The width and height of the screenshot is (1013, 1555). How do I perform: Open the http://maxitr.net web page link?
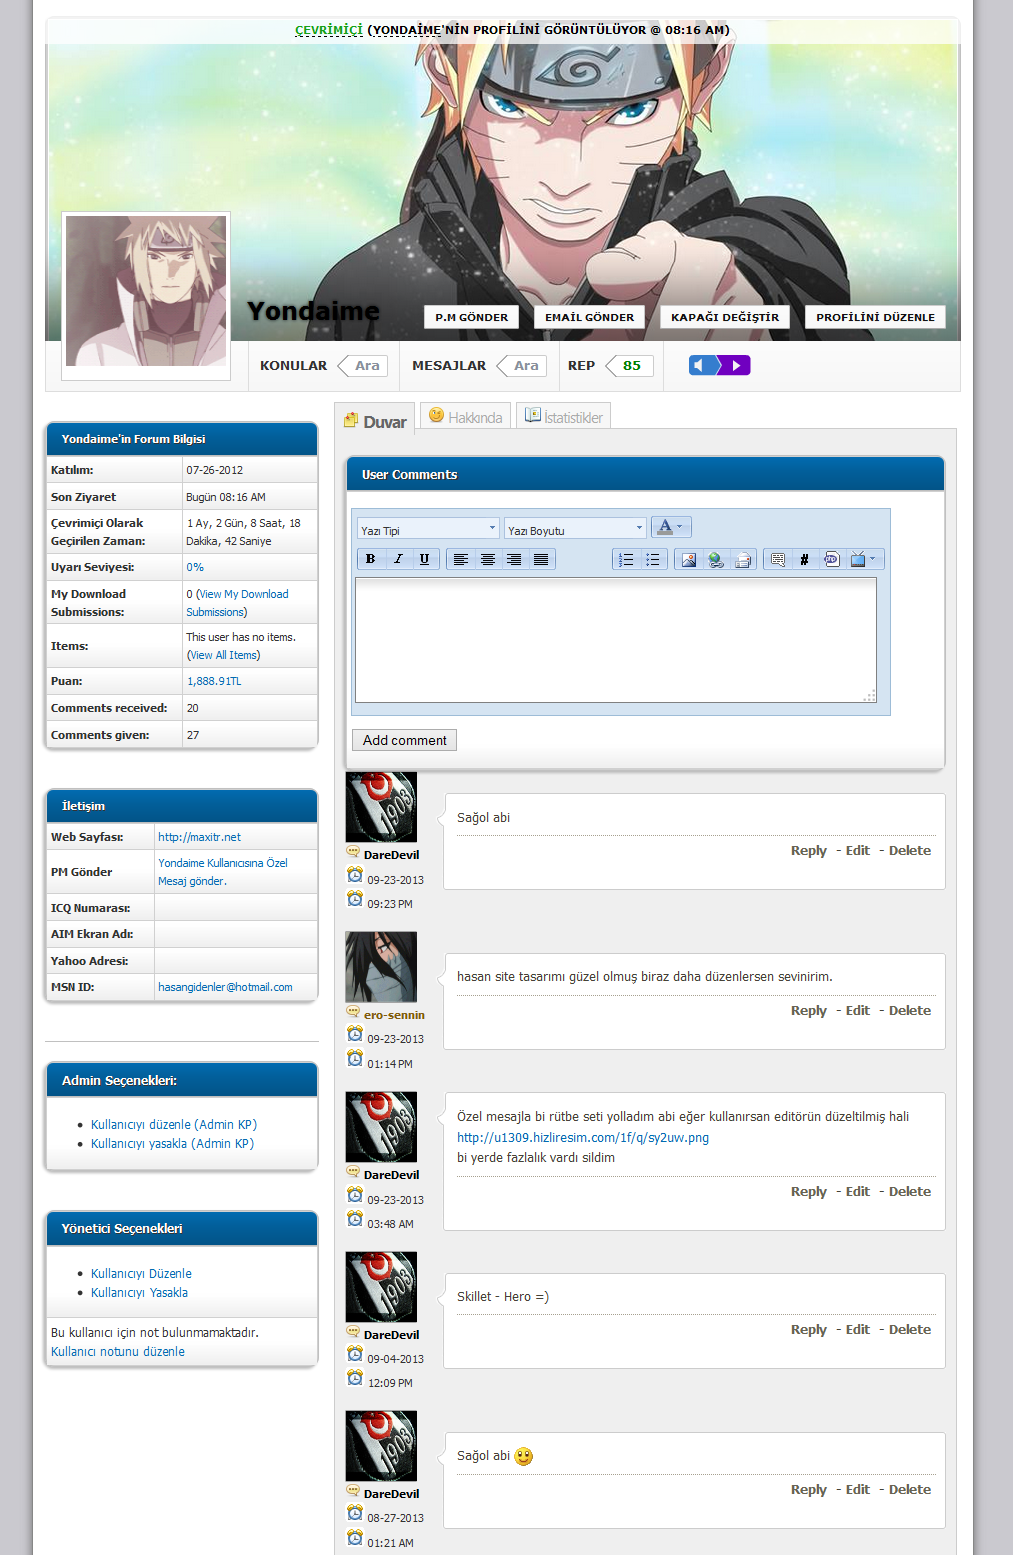pos(199,837)
